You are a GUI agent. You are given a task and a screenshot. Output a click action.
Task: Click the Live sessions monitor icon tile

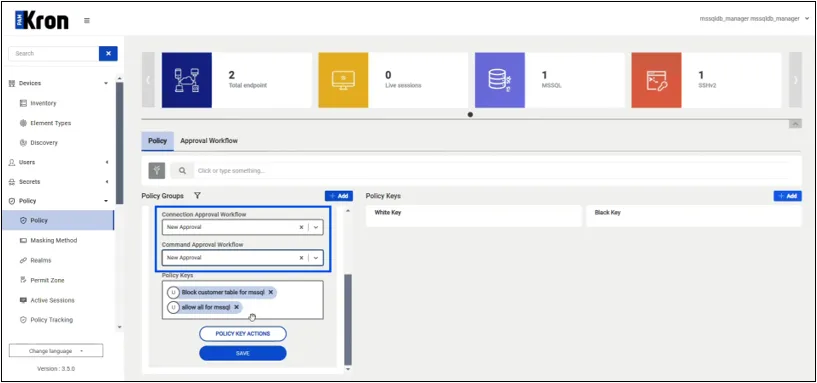[x=343, y=80]
